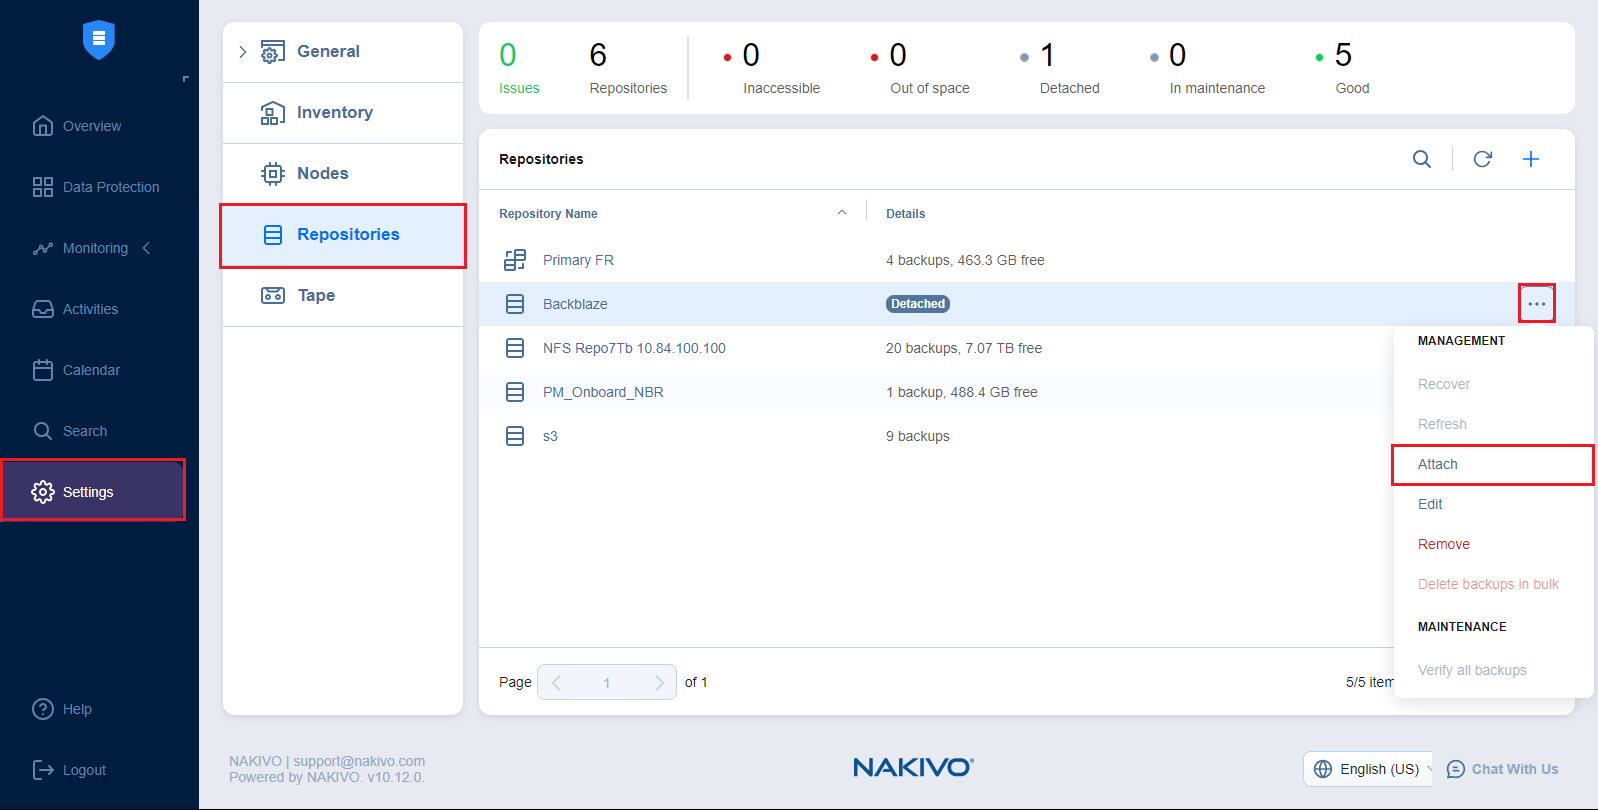This screenshot has width=1598, height=810.
Task: Choose Remove in the context menu
Action: tap(1443, 544)
